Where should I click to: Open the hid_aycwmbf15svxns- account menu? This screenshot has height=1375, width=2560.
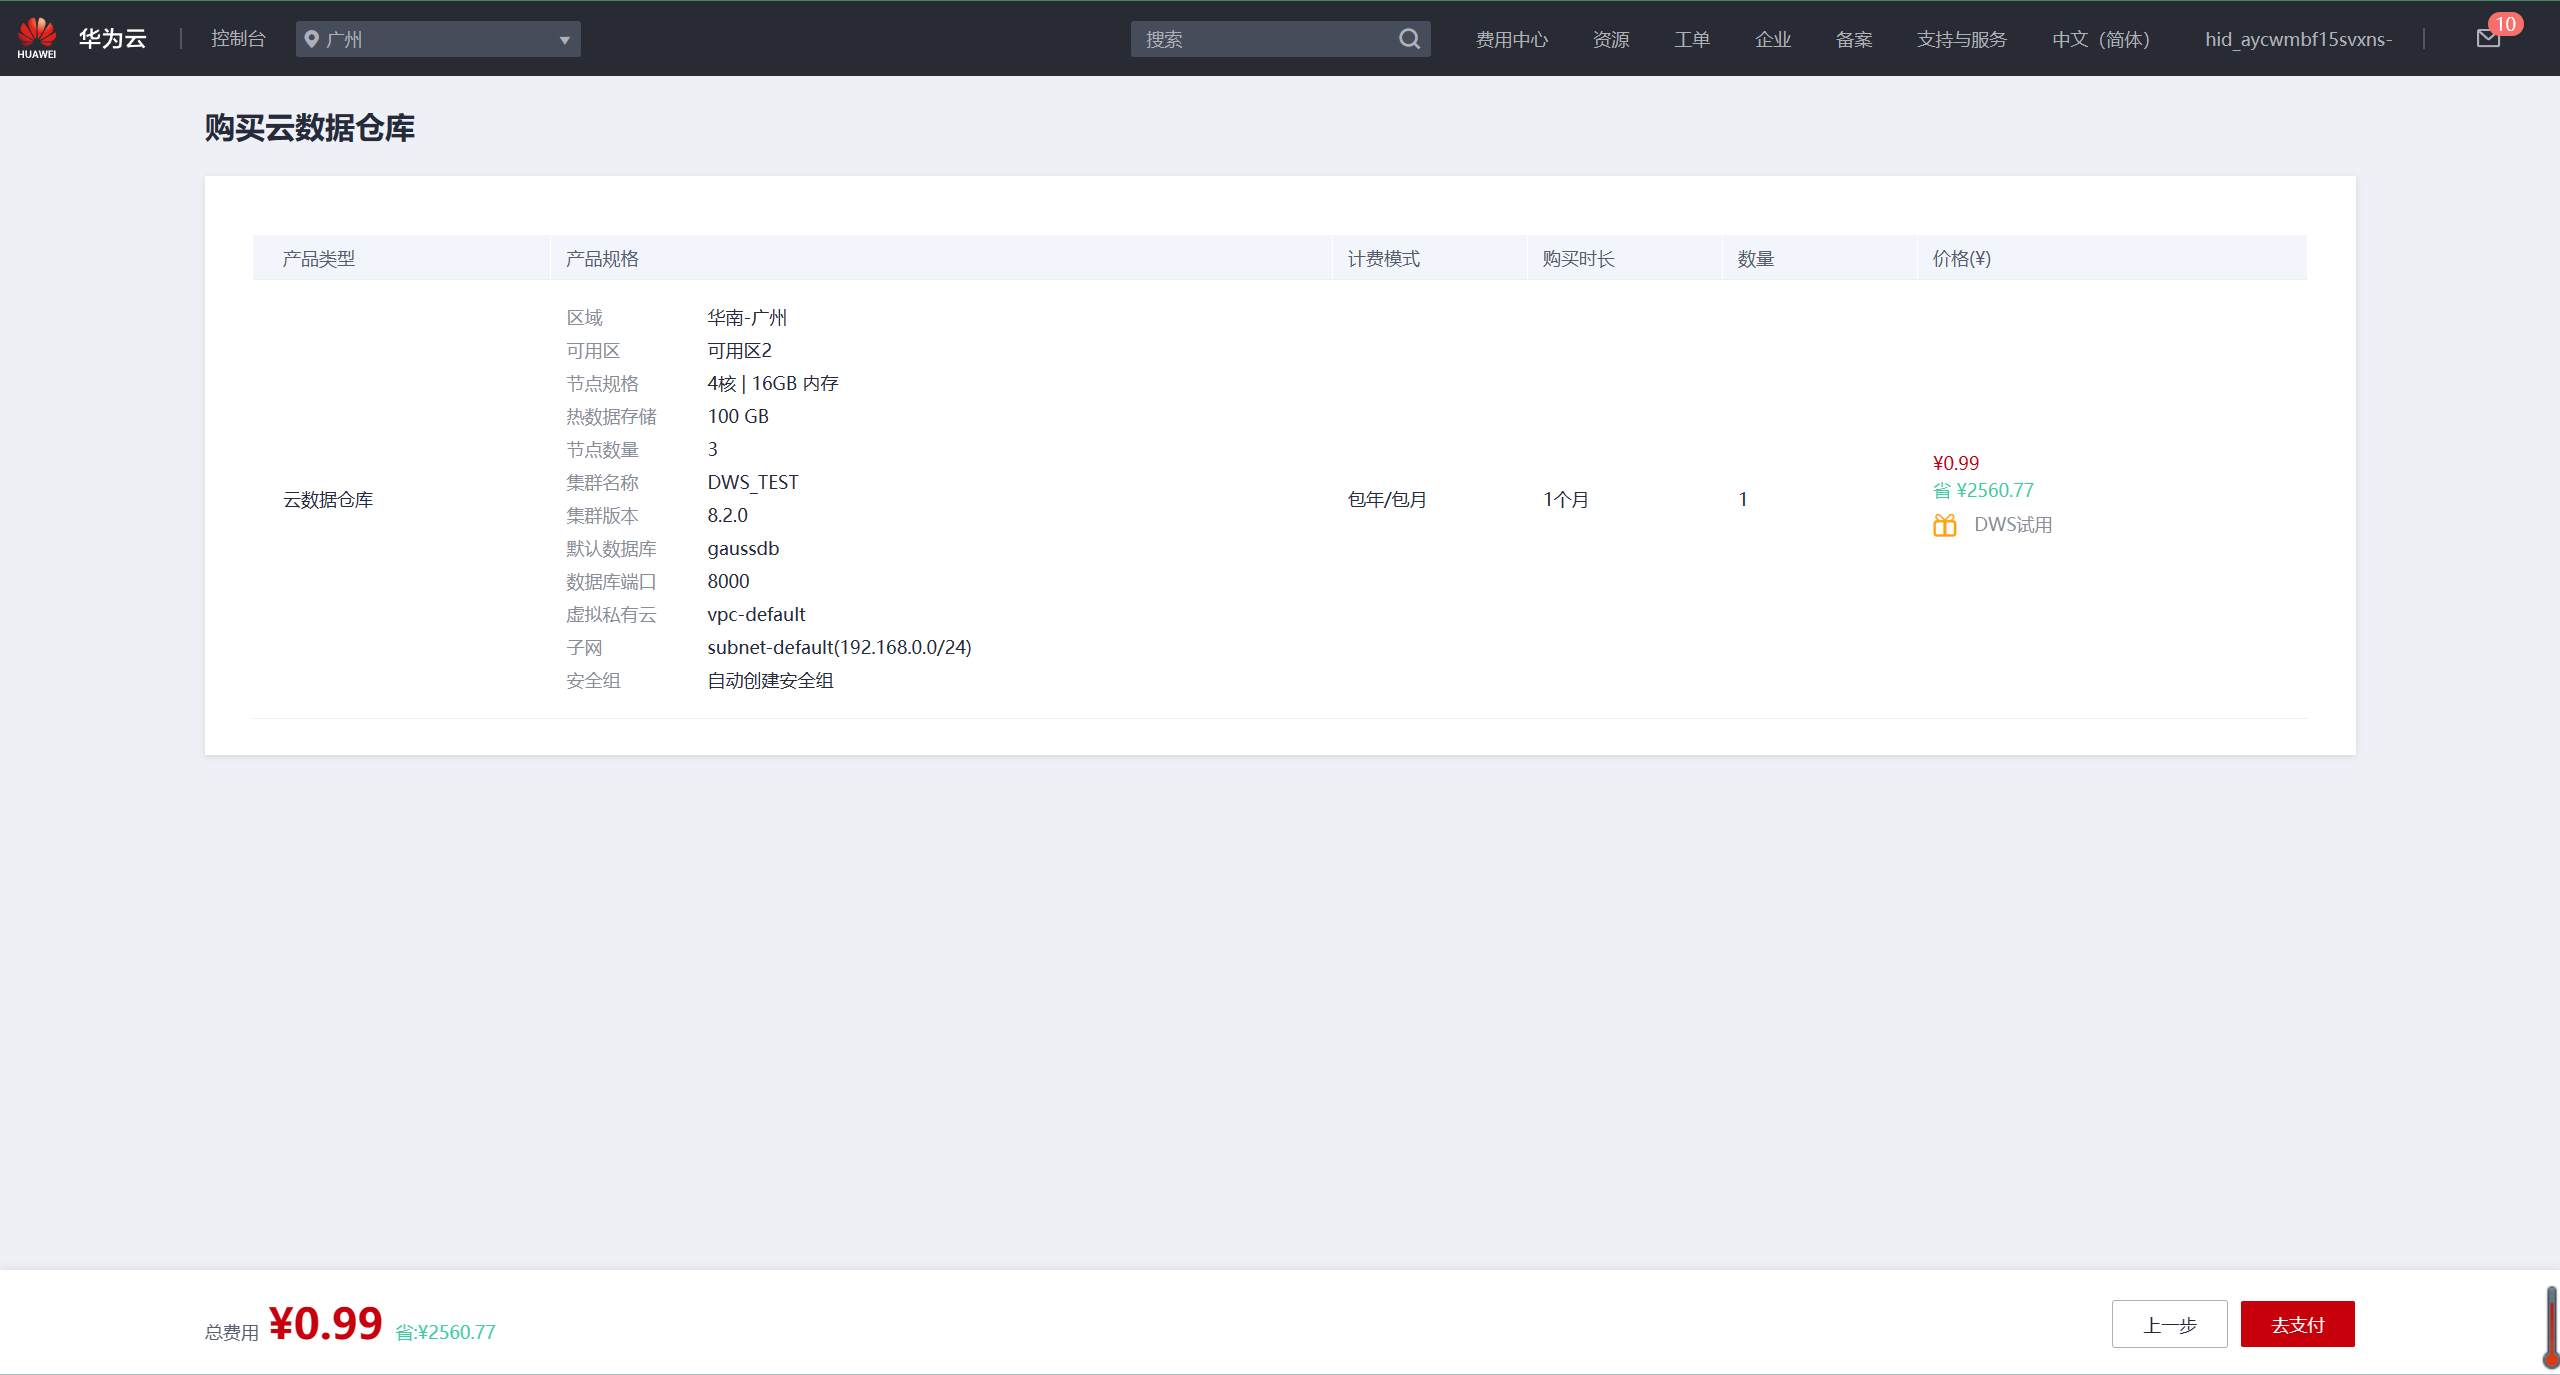point(2298,39)
